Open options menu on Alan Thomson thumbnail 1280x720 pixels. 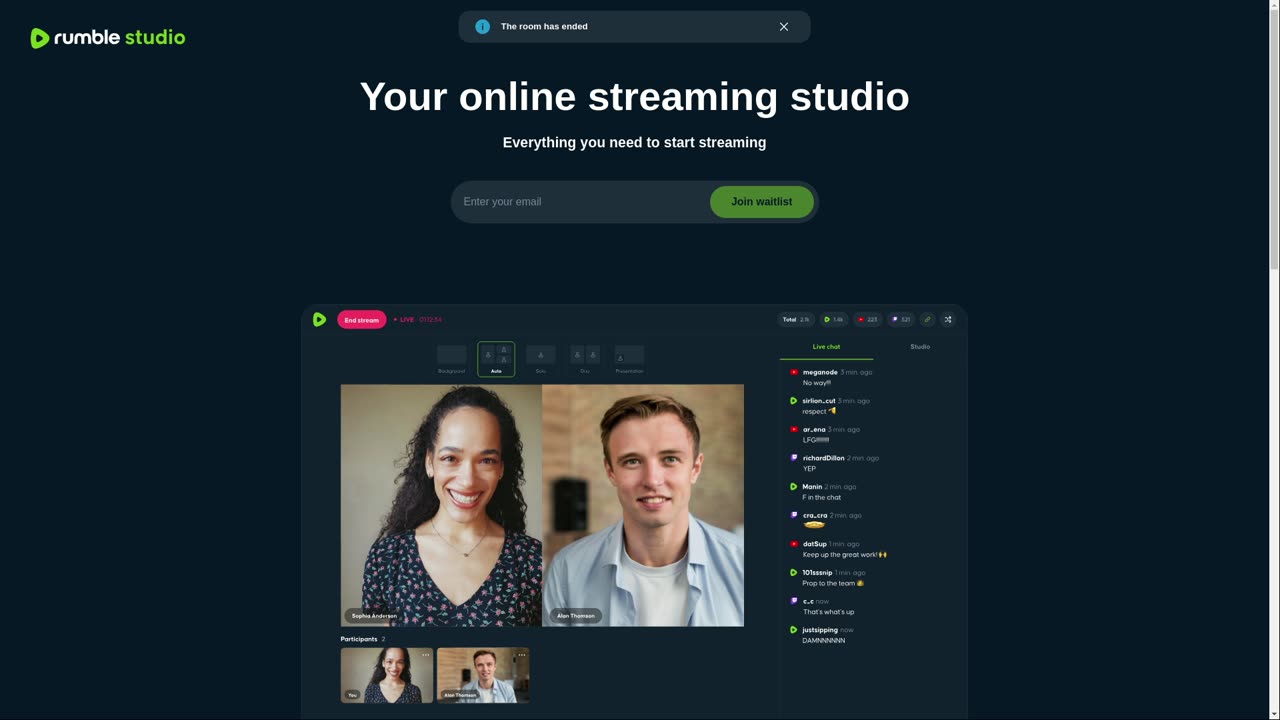521,655
